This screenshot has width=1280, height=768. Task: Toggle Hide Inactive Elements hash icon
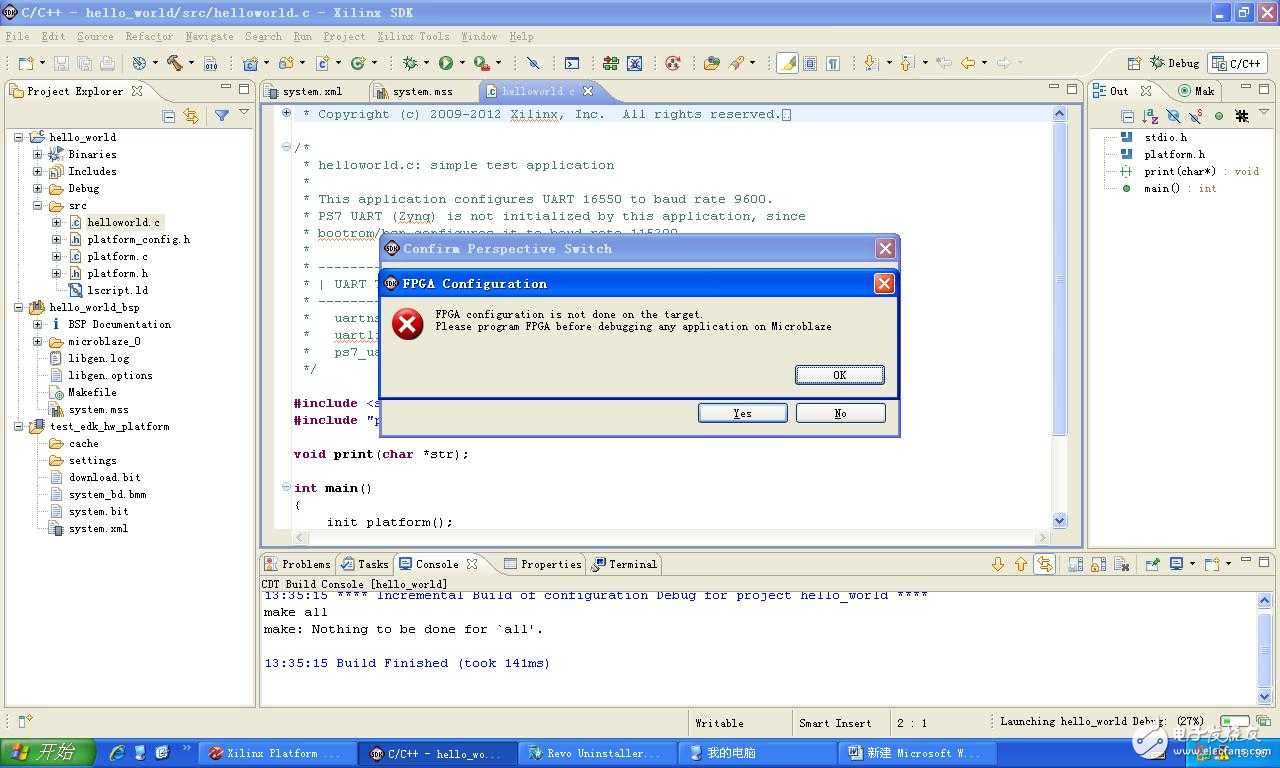tap(1242, 116)
